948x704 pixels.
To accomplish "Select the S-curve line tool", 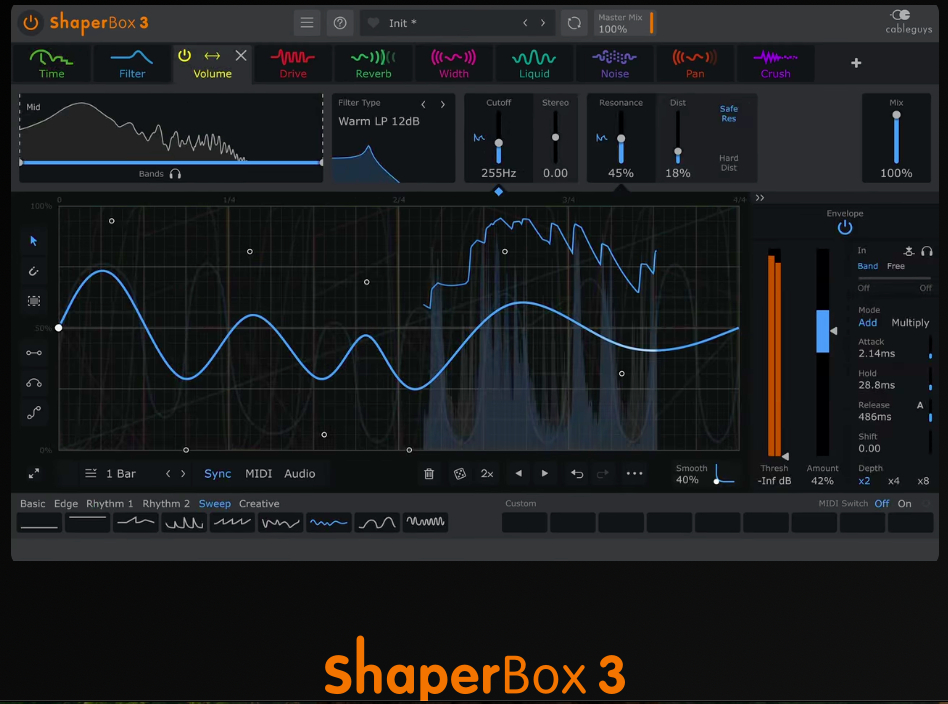I will 34,412.
